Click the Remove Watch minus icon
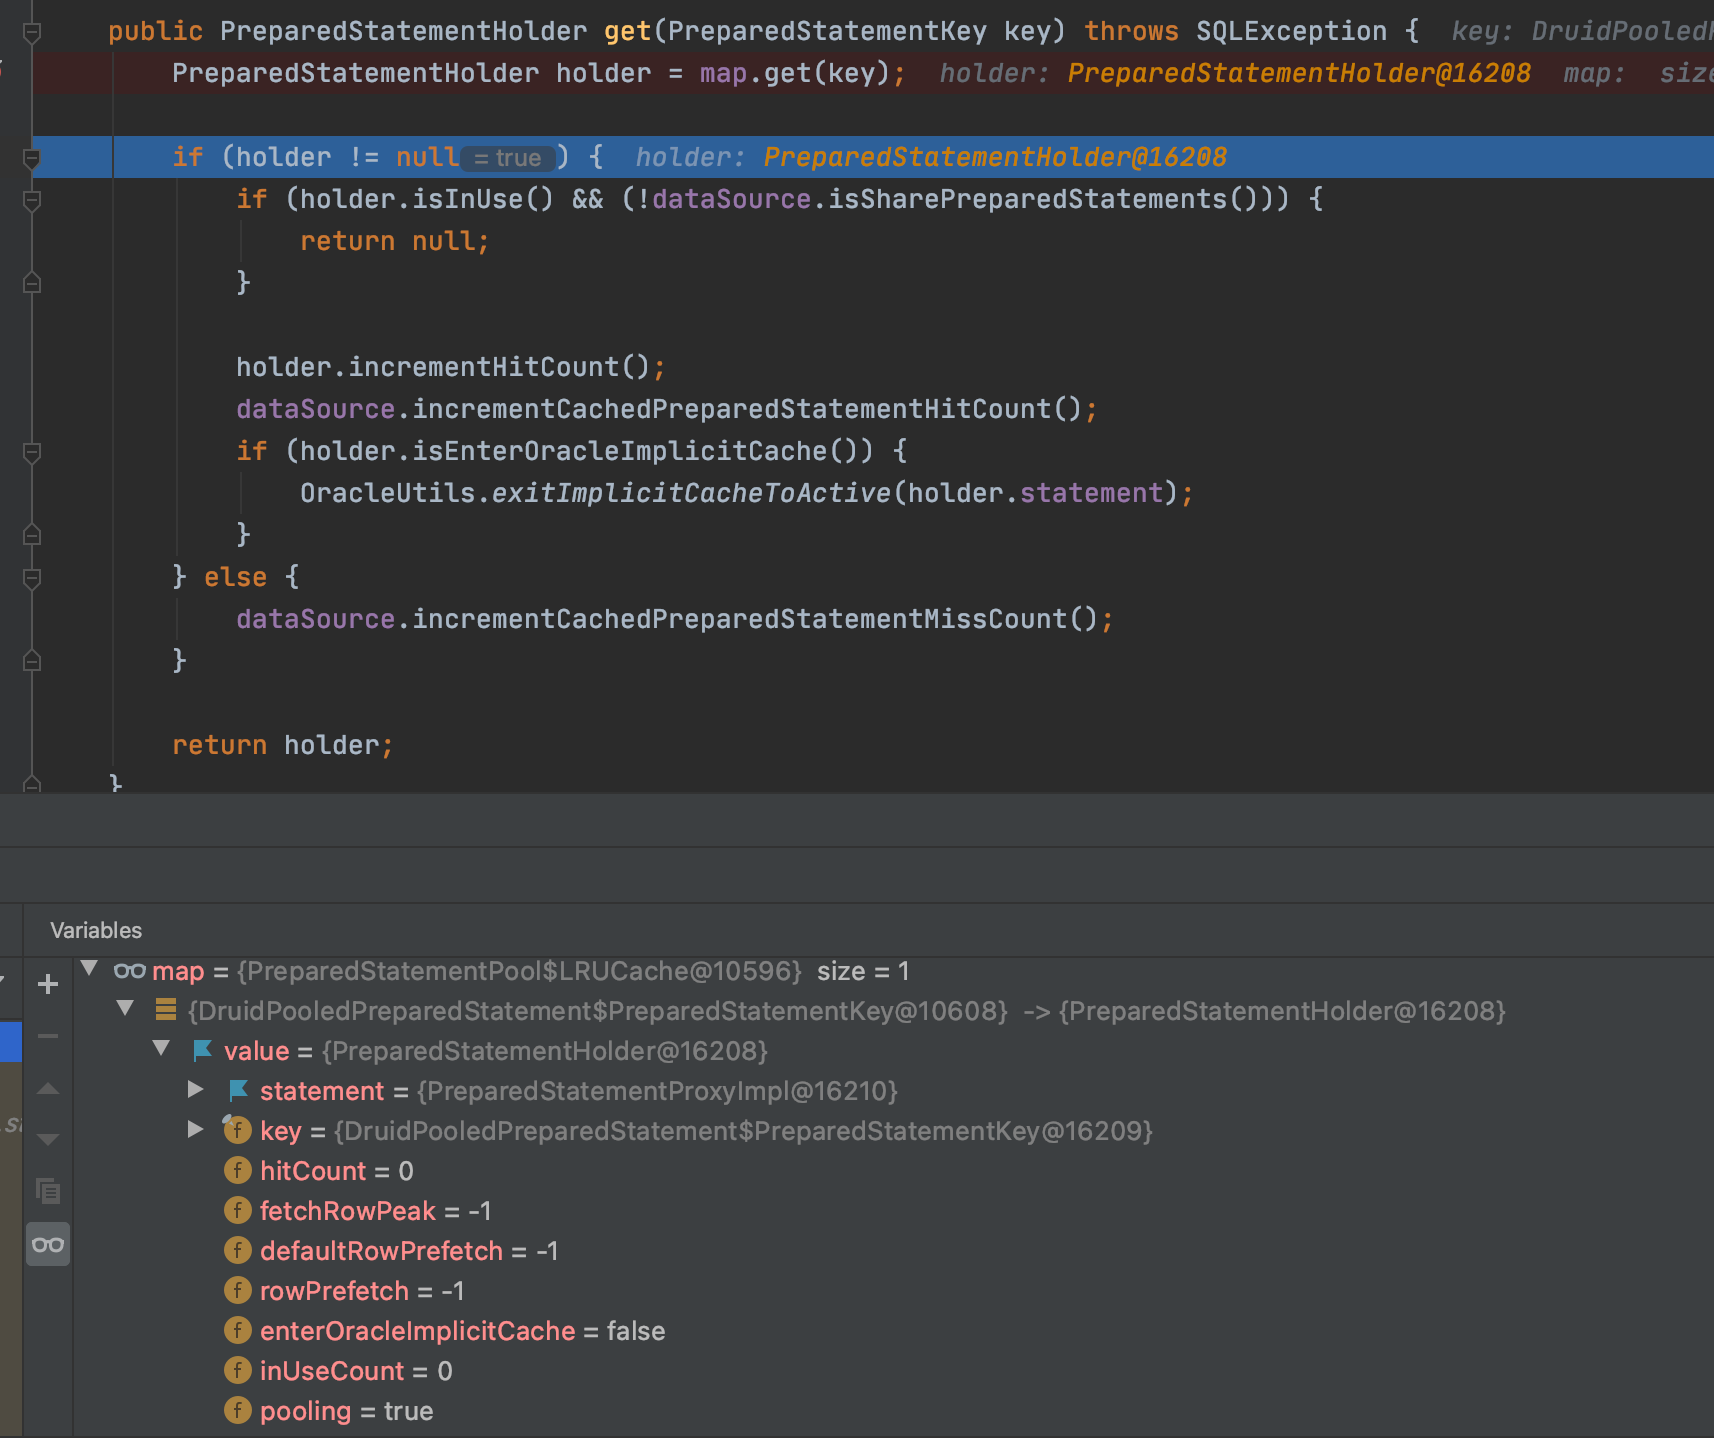This screenshot has width=1714, height=1438. pos(47,1036)
